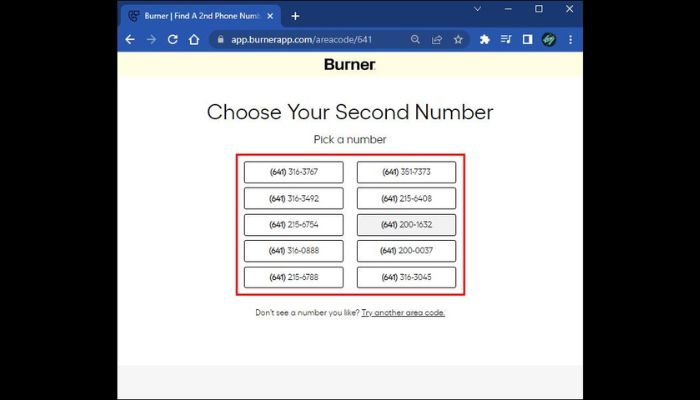Close the Burner browser tab
700x400 pixels.
(x=270, y=16)
